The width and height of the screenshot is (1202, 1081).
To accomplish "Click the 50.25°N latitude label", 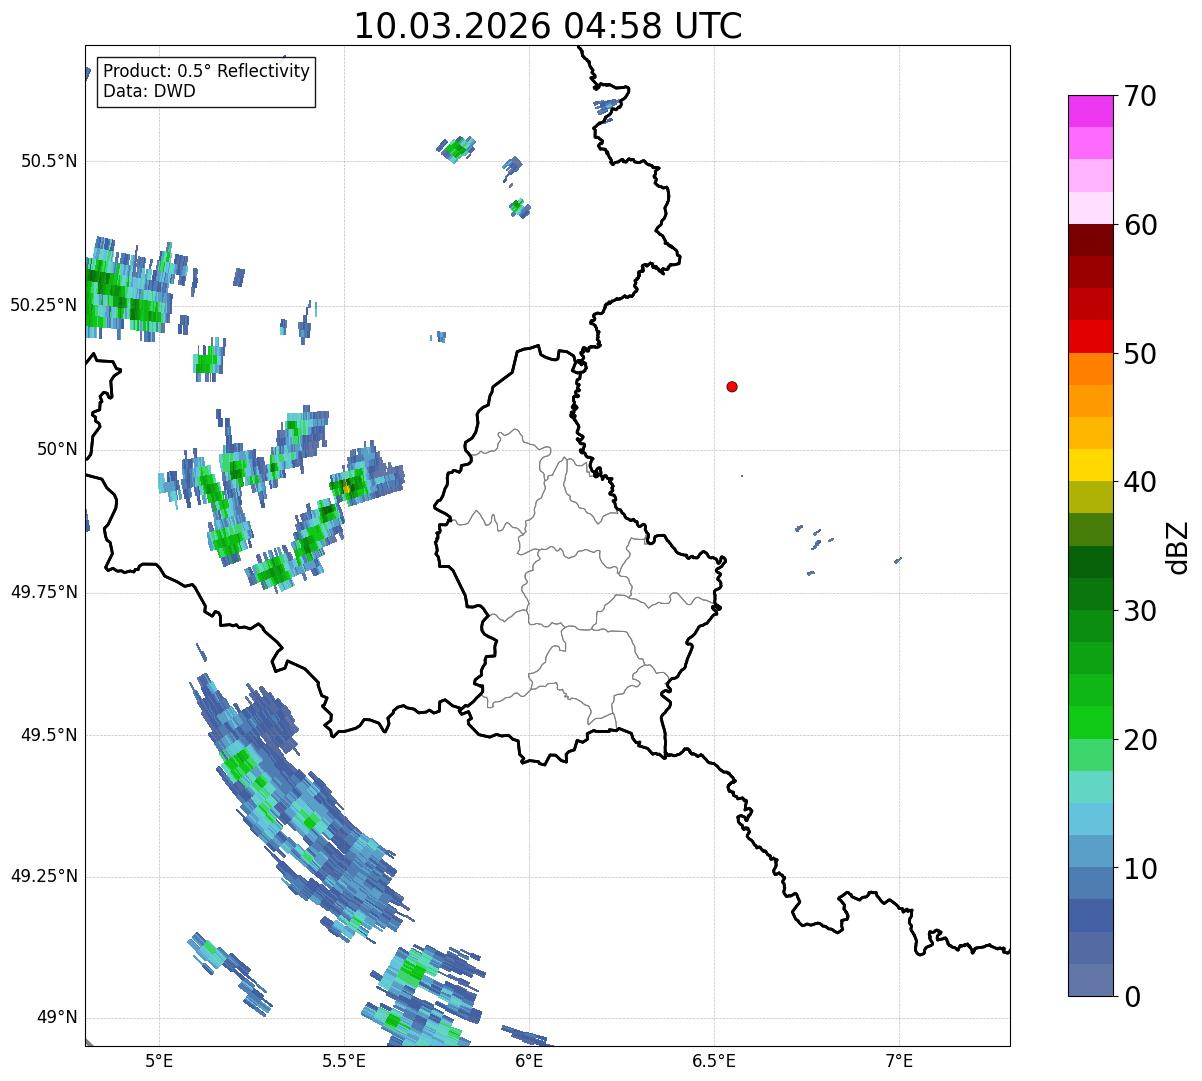I will click(x=43, y=305).
